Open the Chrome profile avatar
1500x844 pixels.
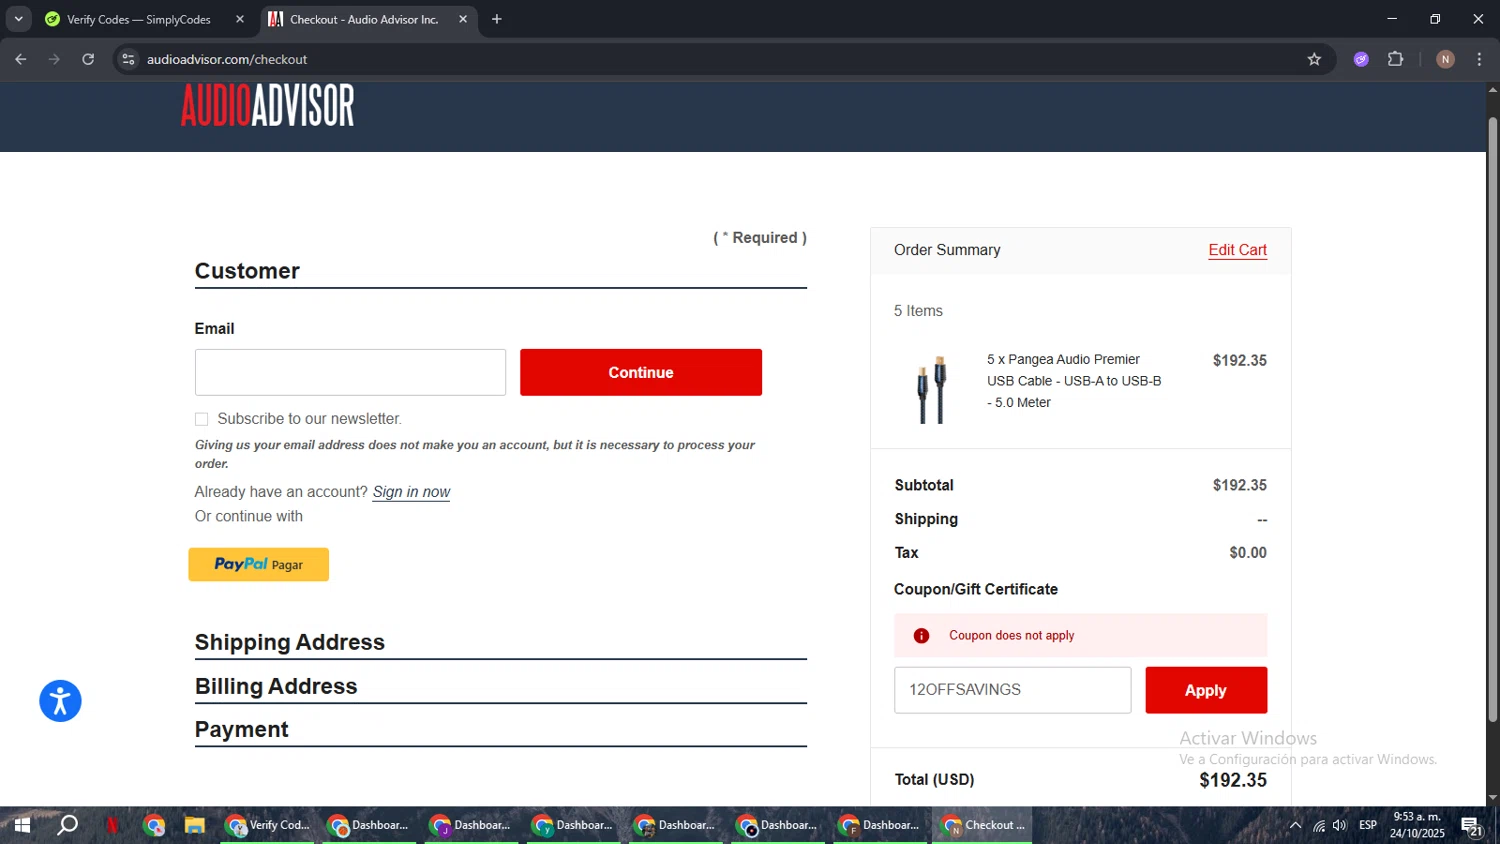[x=1445, y=59]
